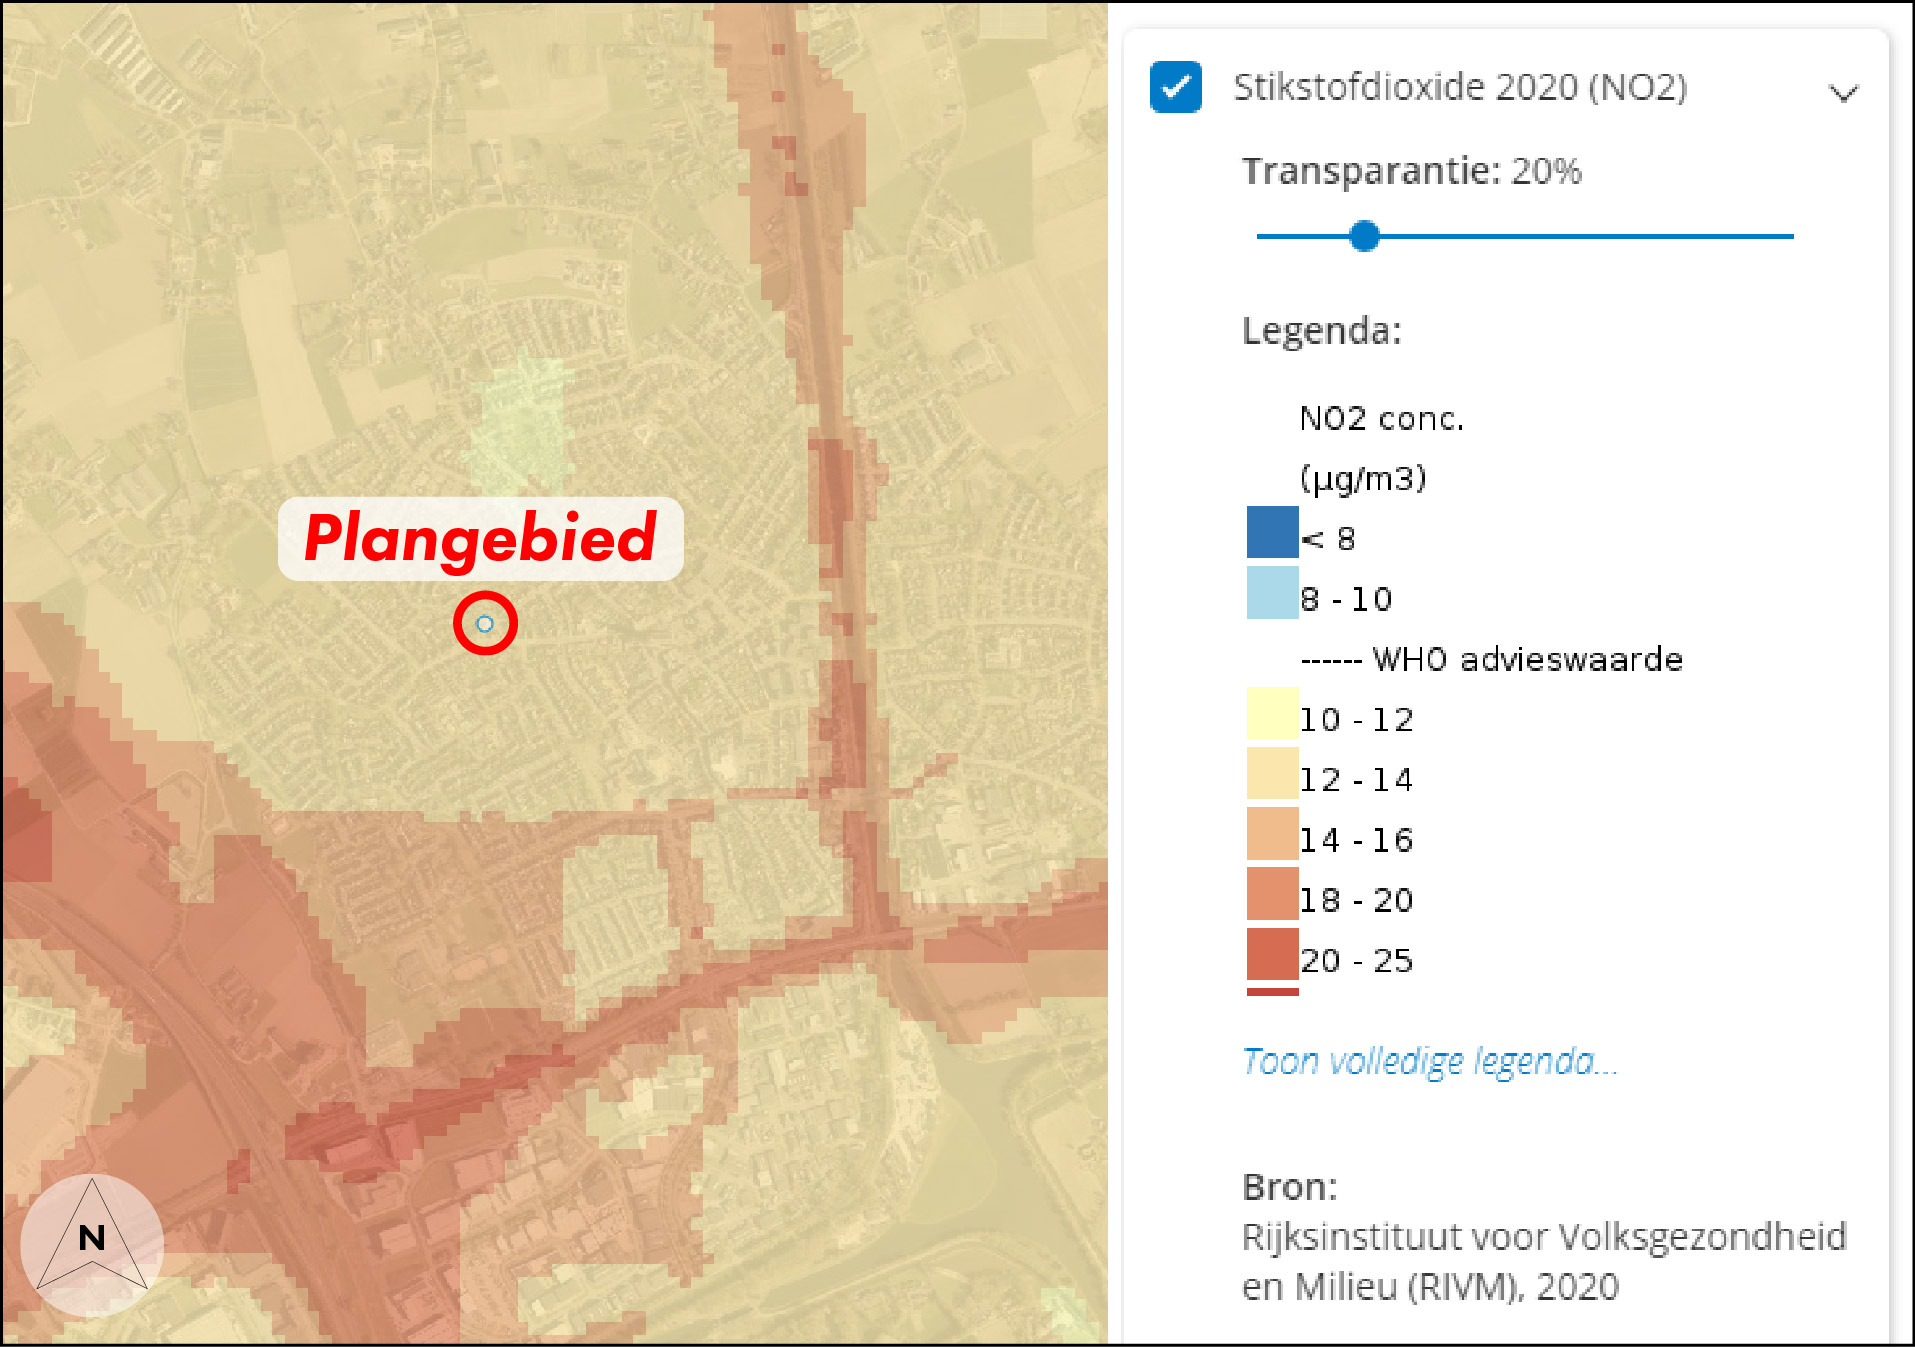Click the 12 - 14 legend swatch
Image resolution: width=1915 pixels, height=1347 pixels.
click(1272, 773)
